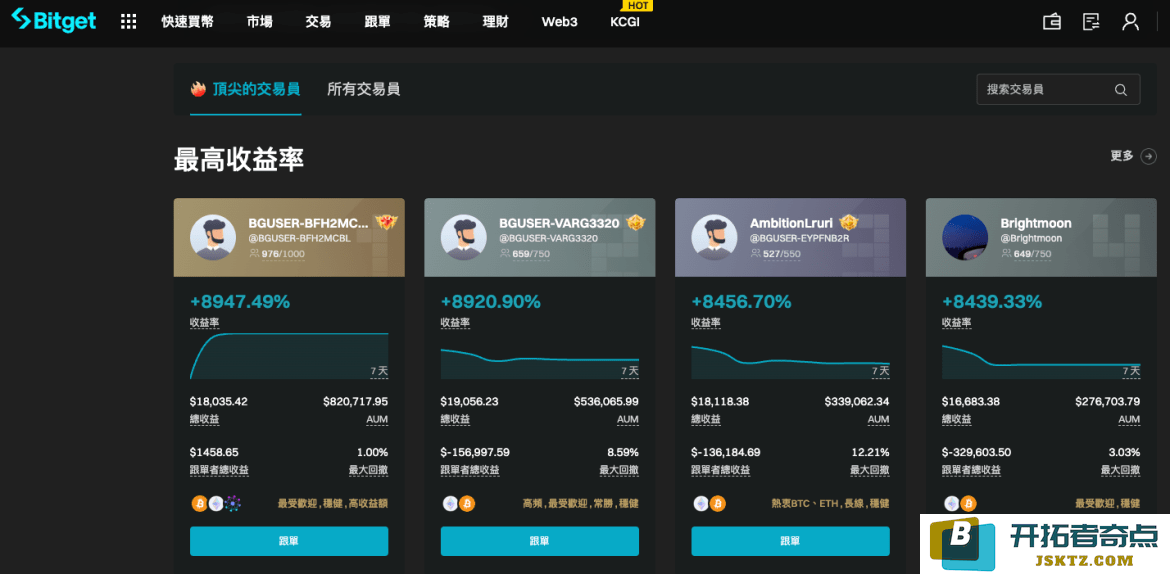
Task: Open trader name Brightmoon
Action: click(1036, 223)
